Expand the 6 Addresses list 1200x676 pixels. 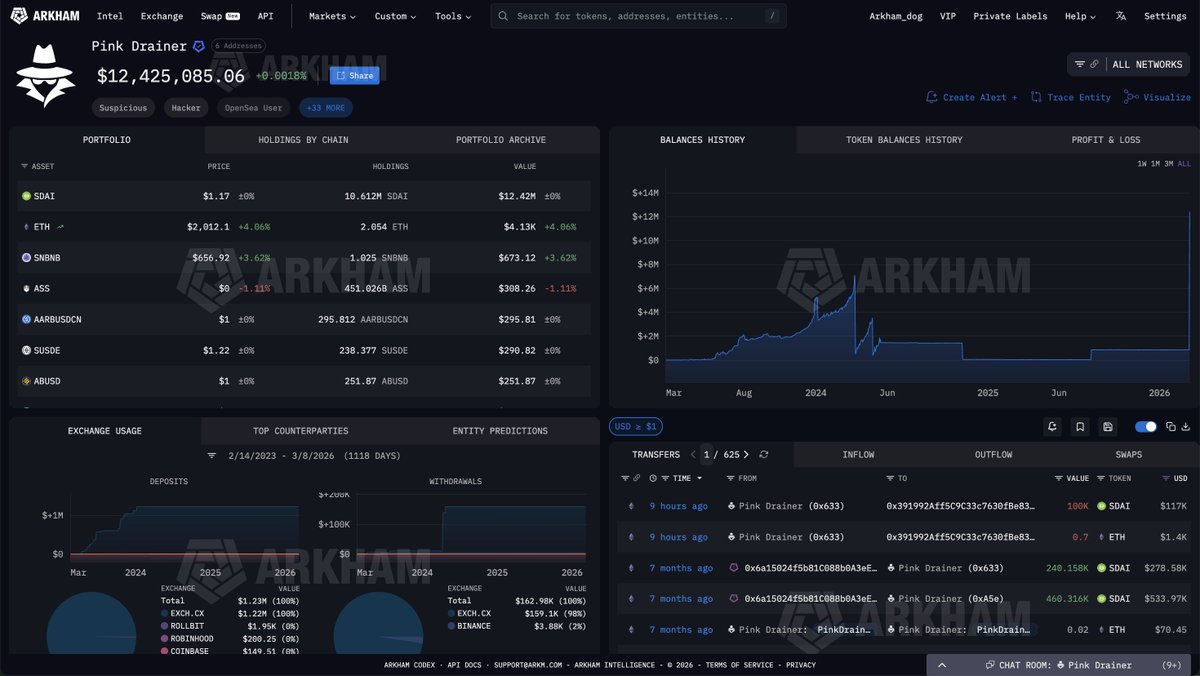click(x=238, y=46)
